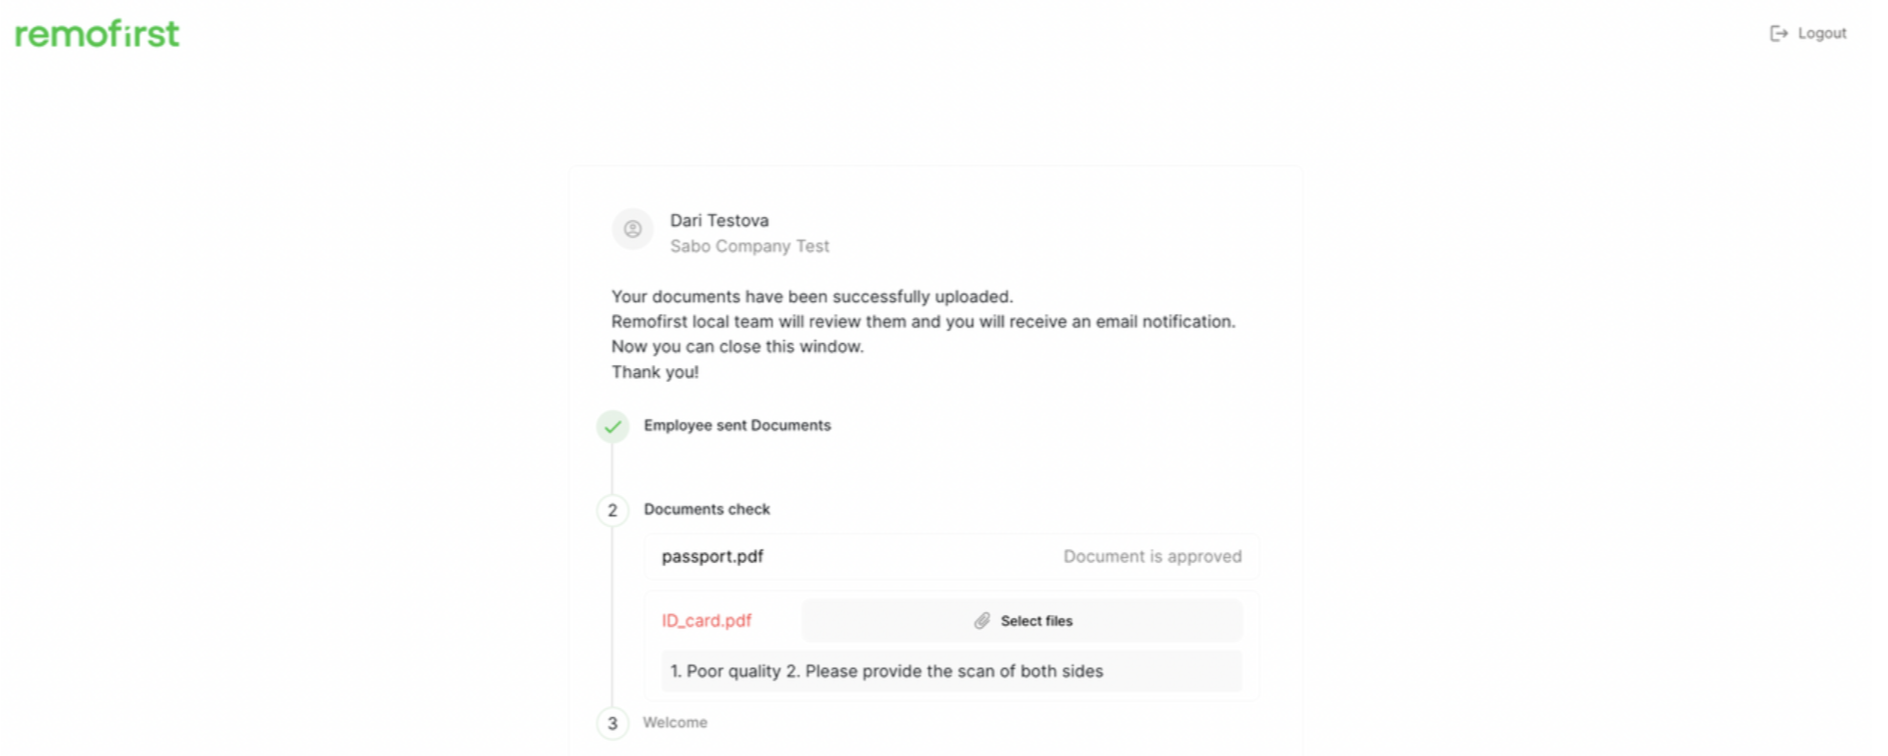
Task: Click the documents successfully uploaded message
Action: [812, 297]
